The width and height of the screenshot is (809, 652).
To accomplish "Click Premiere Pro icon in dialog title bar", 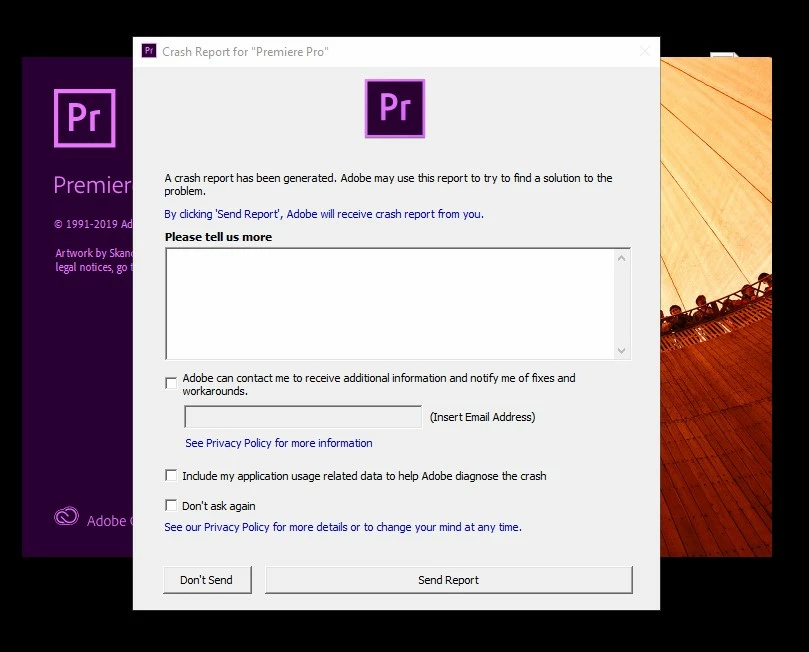I will pos(149,51).
